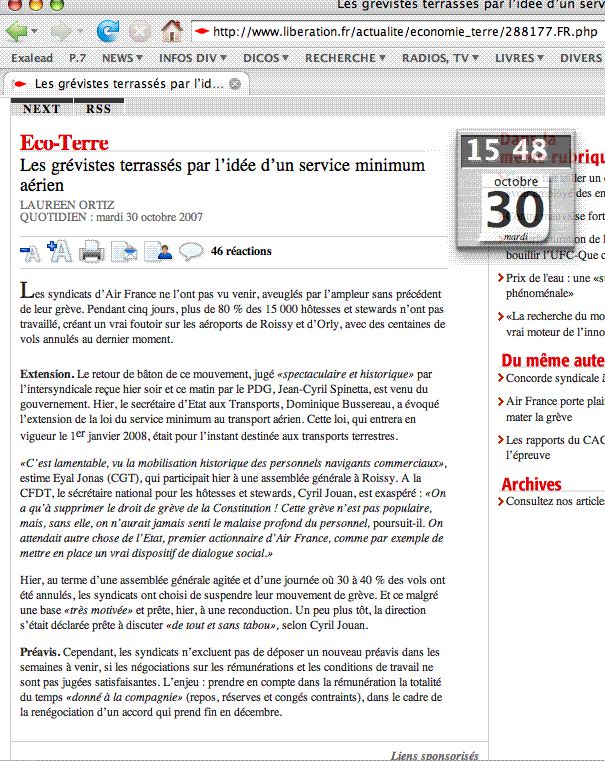Expand the RECHERCHE bookmarks folder

tap(345, 58)
